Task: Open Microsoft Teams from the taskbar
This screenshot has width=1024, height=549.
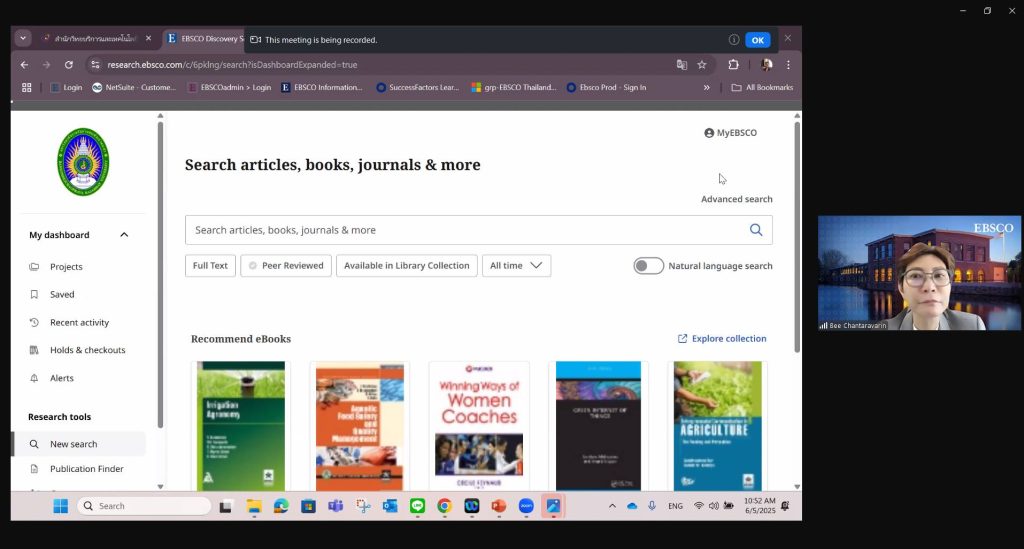Action: pyautogui.click(x=335, y=506)
